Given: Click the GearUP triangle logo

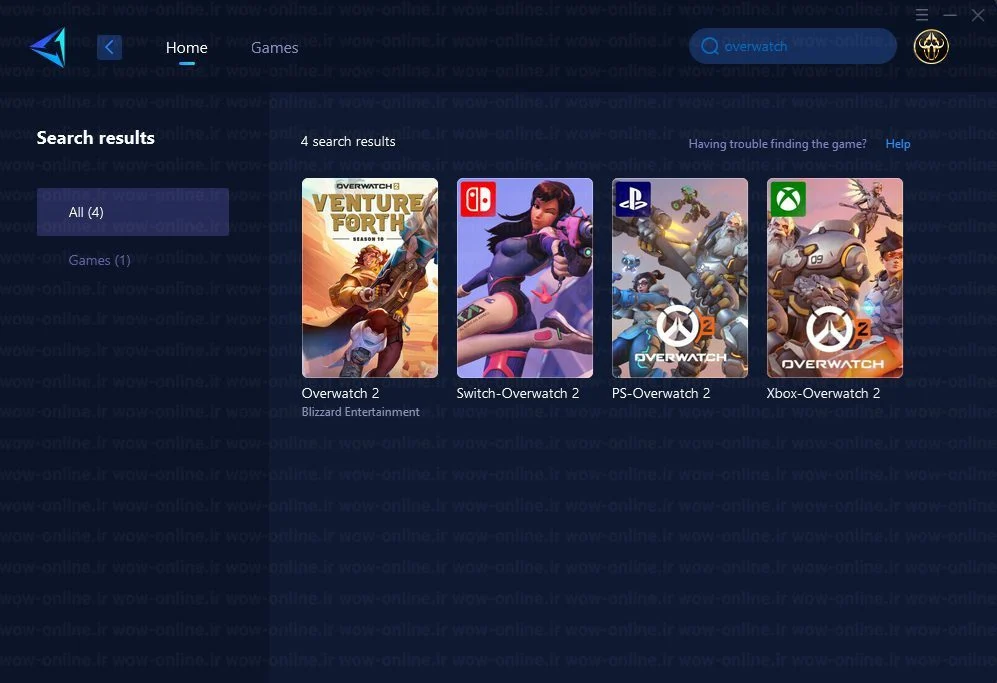Looking at the screenshot, I should 48,47.
